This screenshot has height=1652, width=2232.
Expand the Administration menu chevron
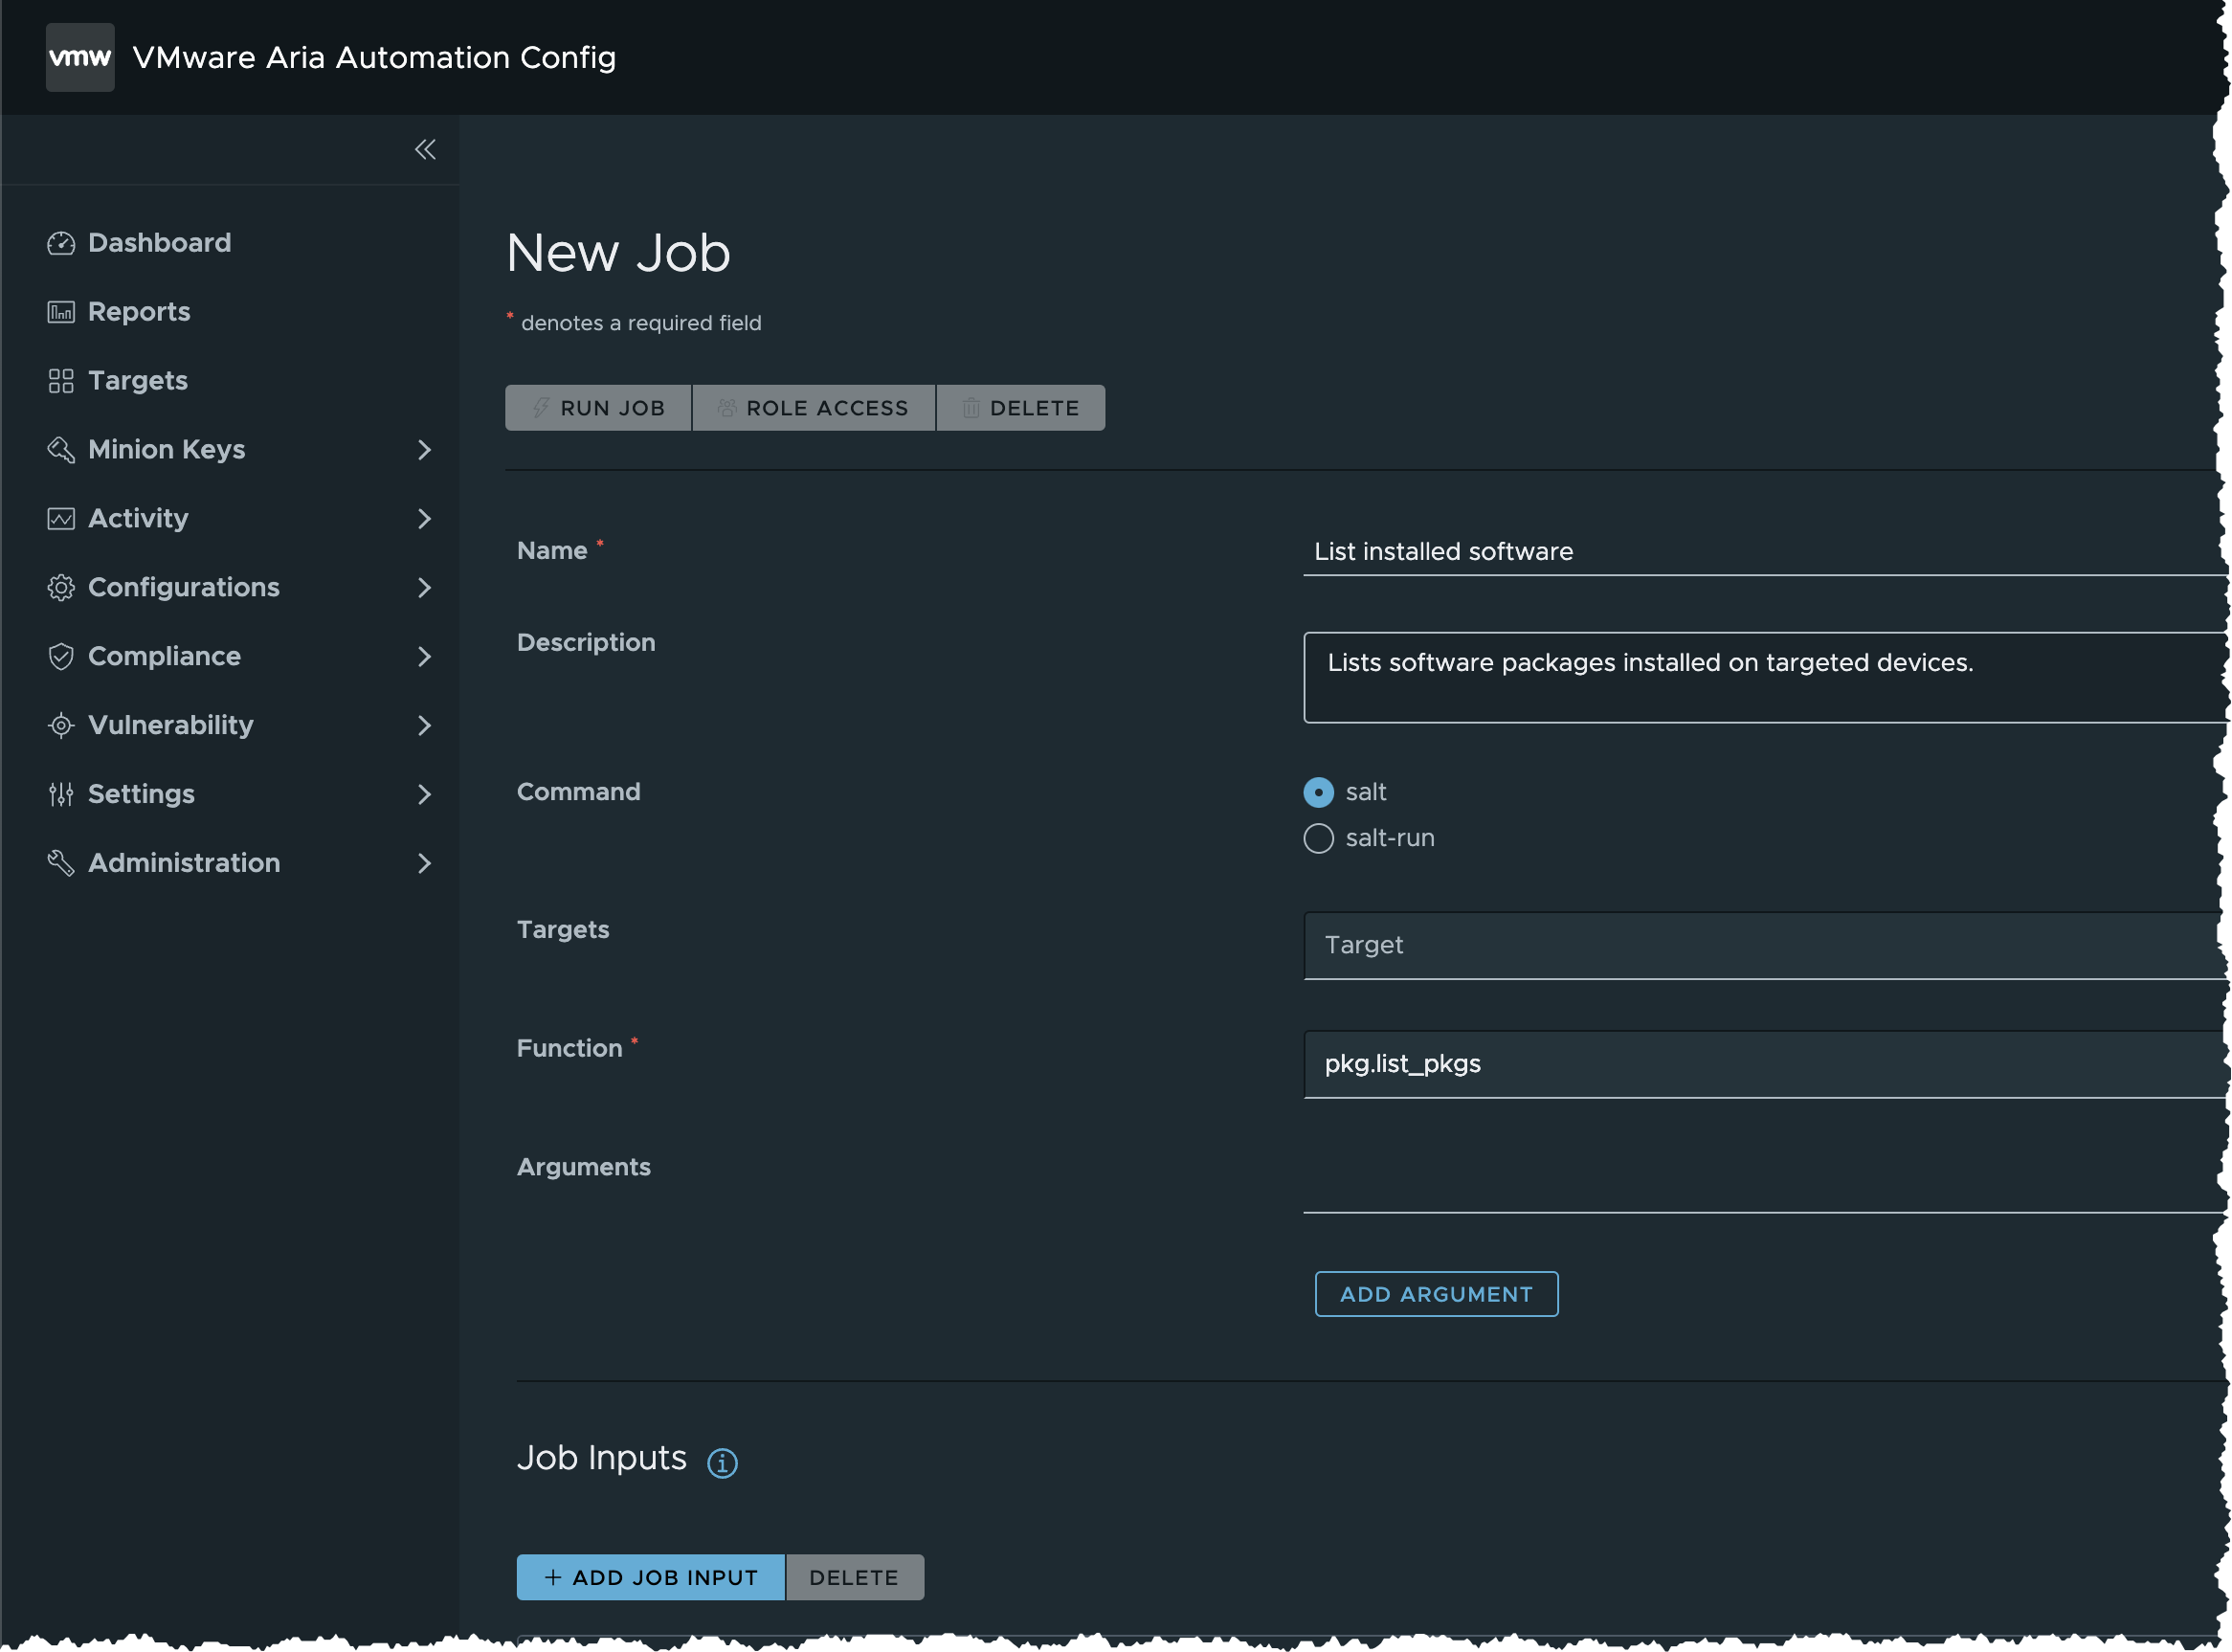[424, 863]
